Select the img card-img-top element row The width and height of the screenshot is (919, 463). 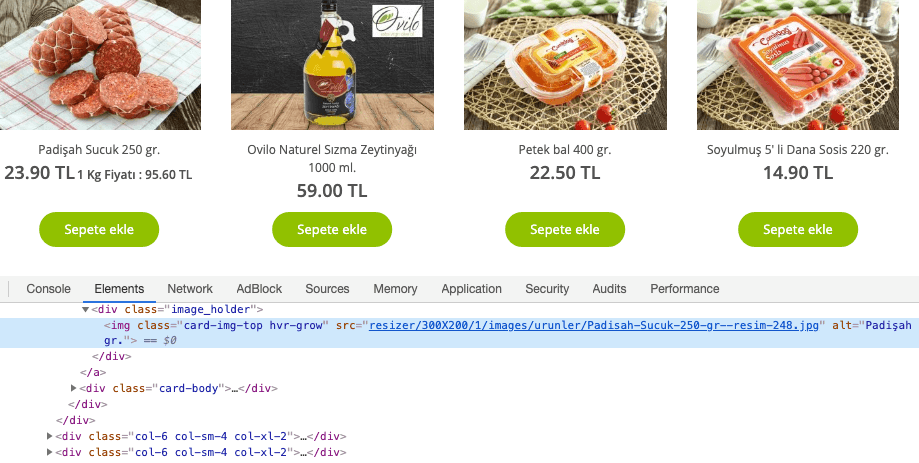[460, 333]
